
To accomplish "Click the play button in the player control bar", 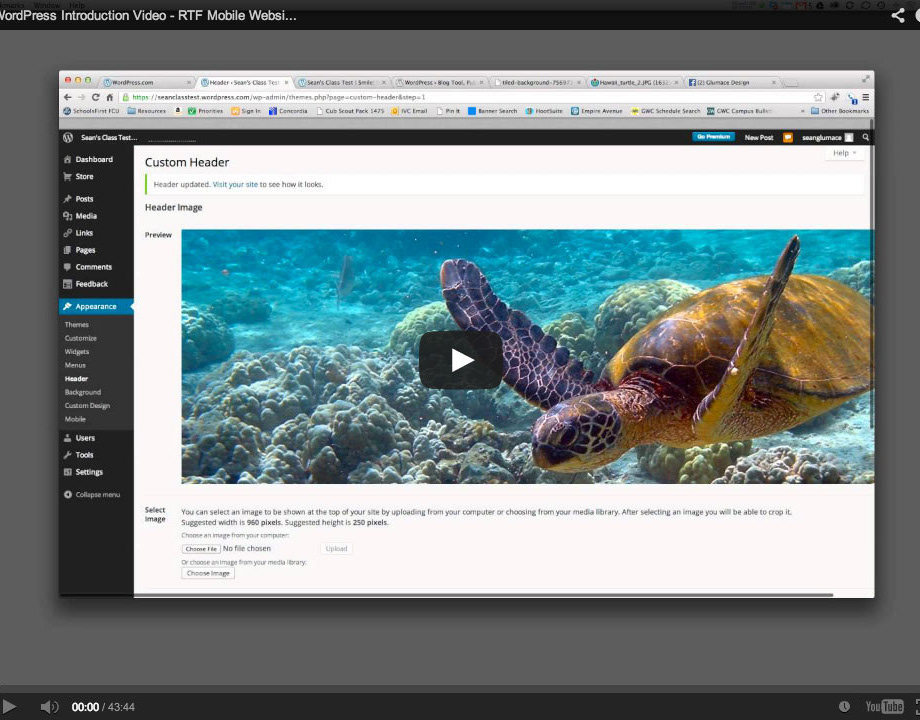I will coord(9,707).
